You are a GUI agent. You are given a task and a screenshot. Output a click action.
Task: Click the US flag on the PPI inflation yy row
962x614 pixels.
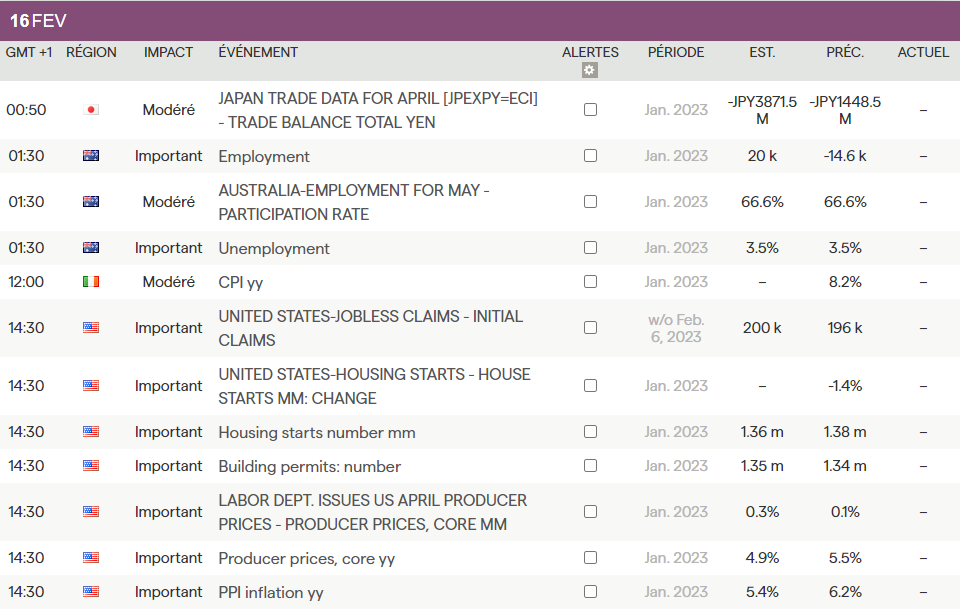tap(91, 592)
